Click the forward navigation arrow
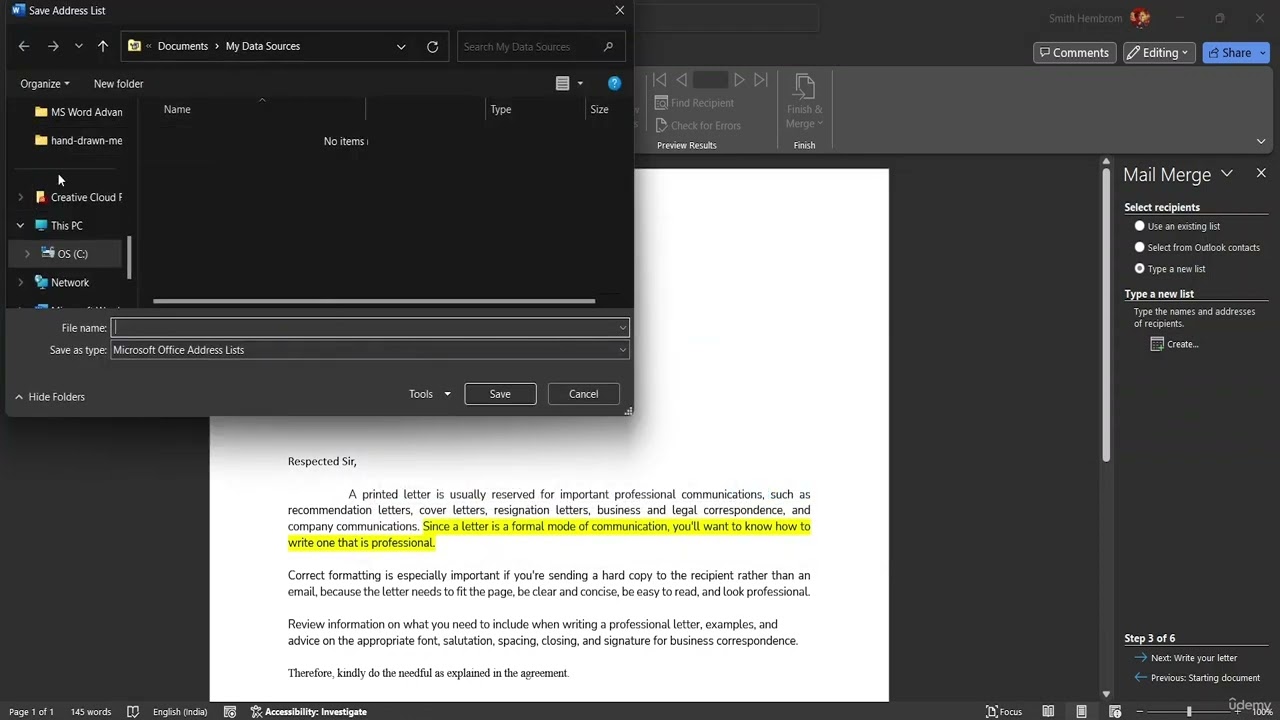The height and width of the screenshot is (720, 1280). (x=53, y=46)
